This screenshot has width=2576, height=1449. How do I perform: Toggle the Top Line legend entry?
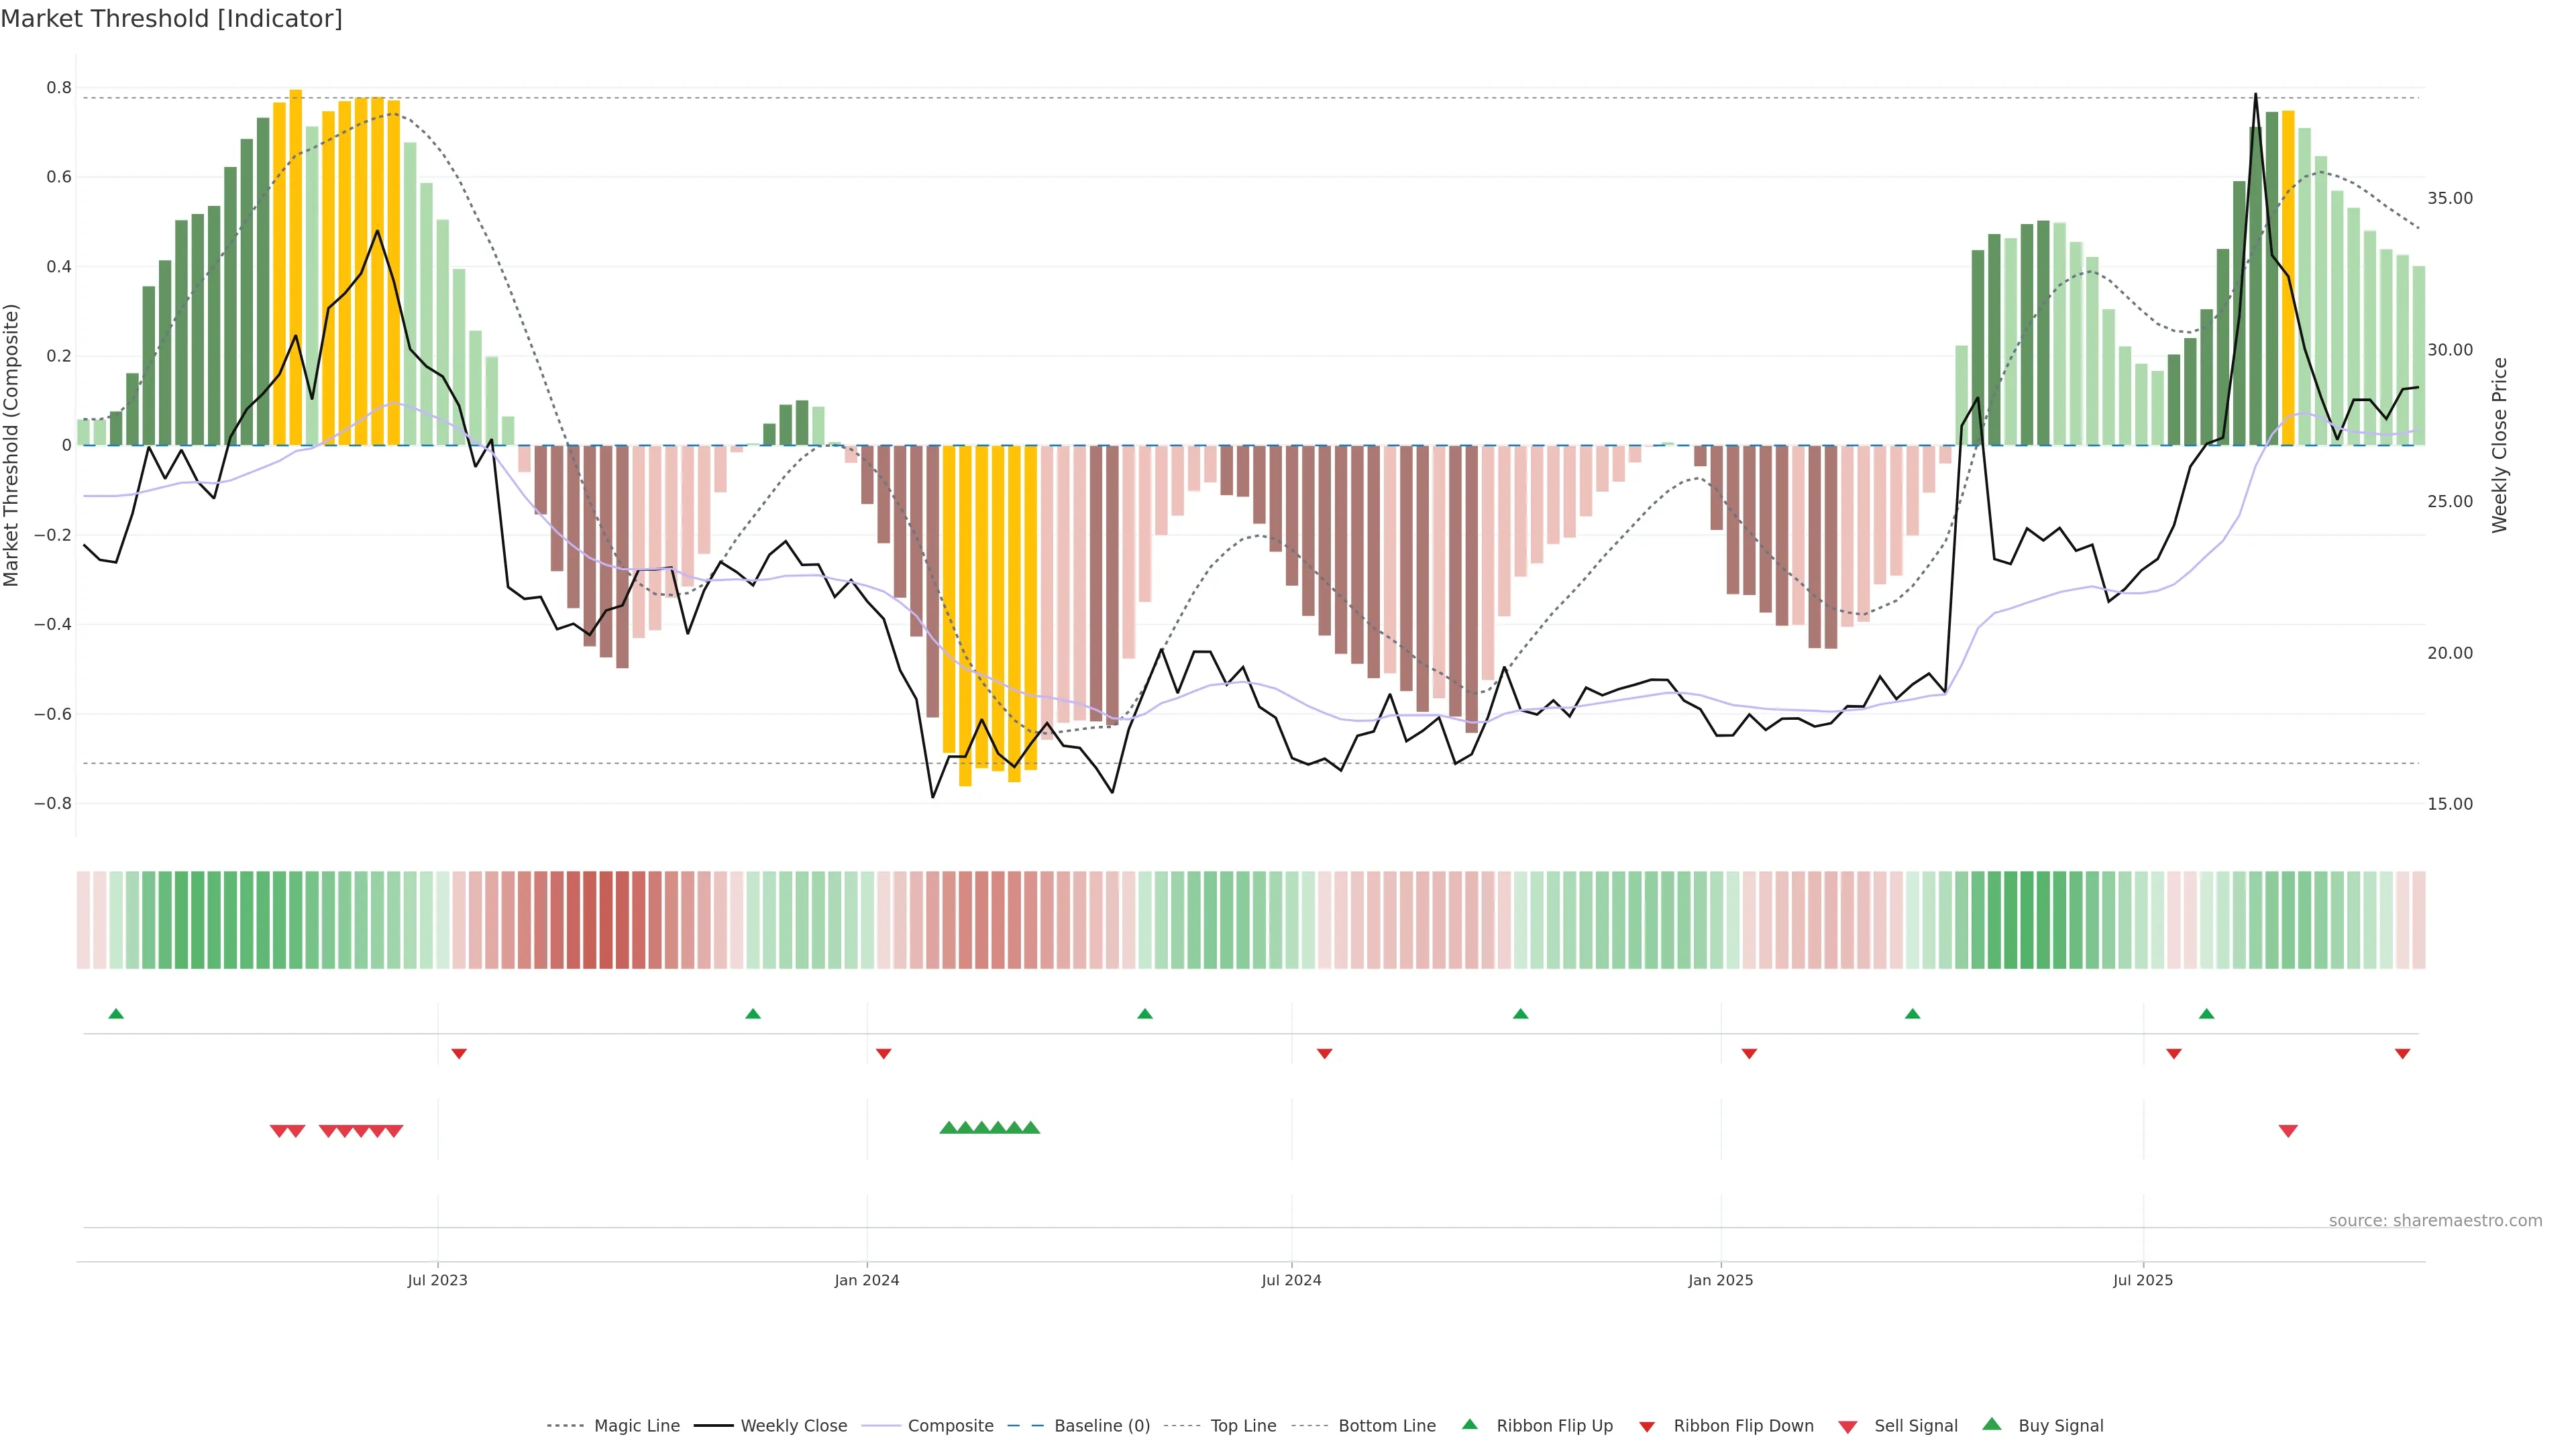(x=1243, y=1426)
